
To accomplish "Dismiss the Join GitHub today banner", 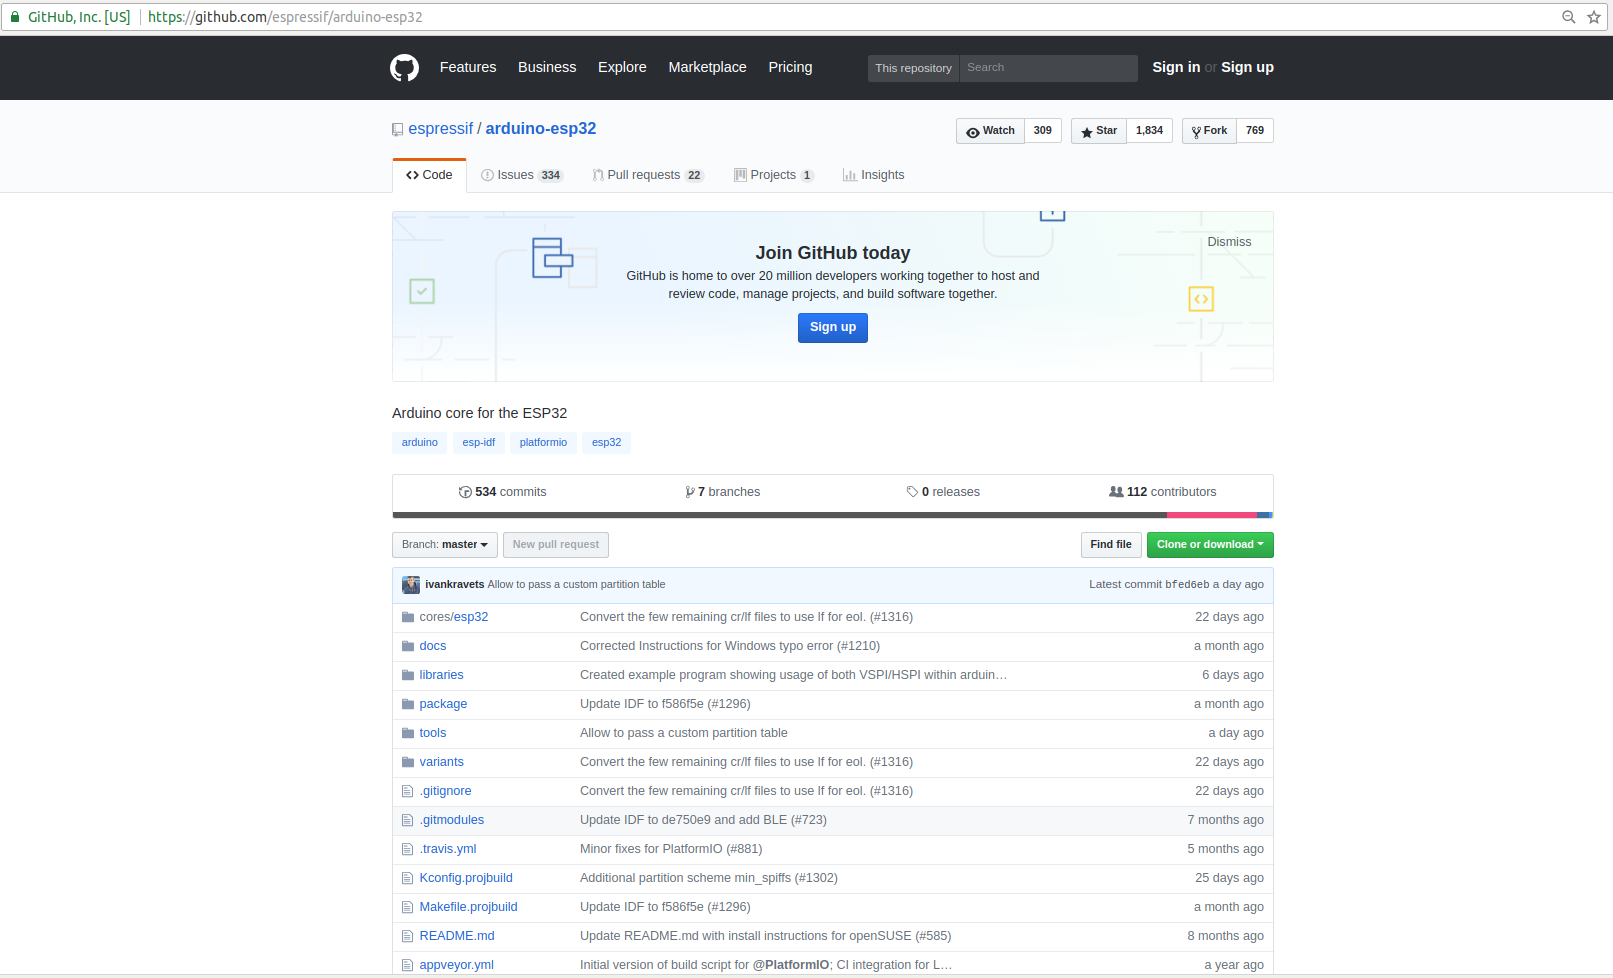I will point(1229,242).
